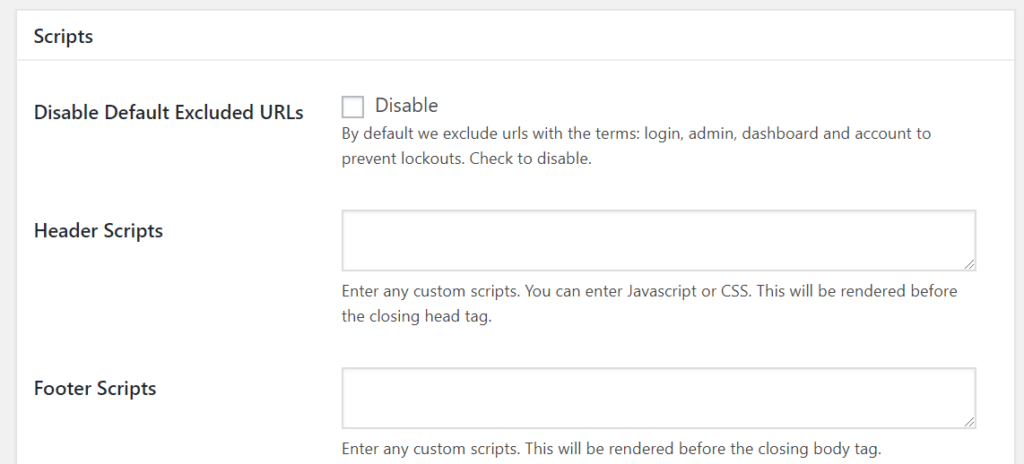Click the "Disable" label beside the checkbox
Screen dimensions: 1024x464
pos(406,105)
